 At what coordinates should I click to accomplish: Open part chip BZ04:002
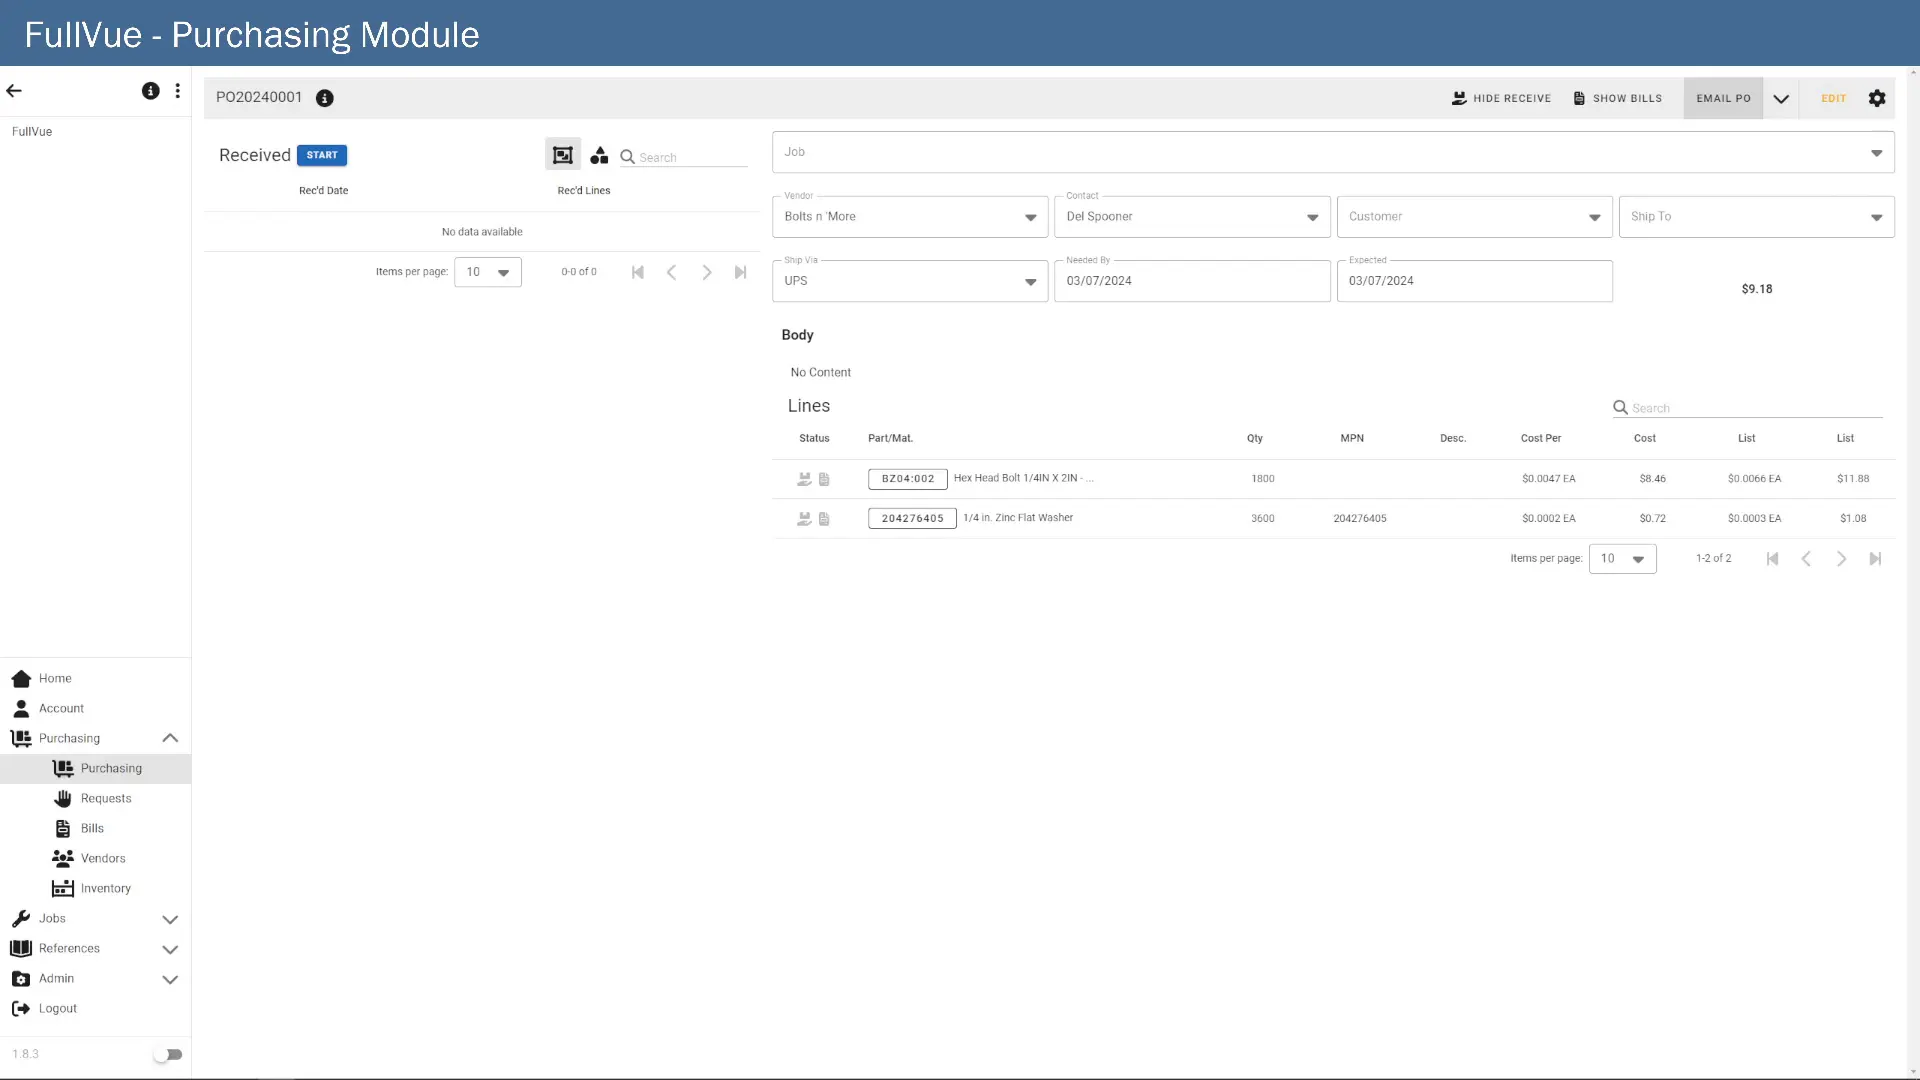(x=908, y=479)
